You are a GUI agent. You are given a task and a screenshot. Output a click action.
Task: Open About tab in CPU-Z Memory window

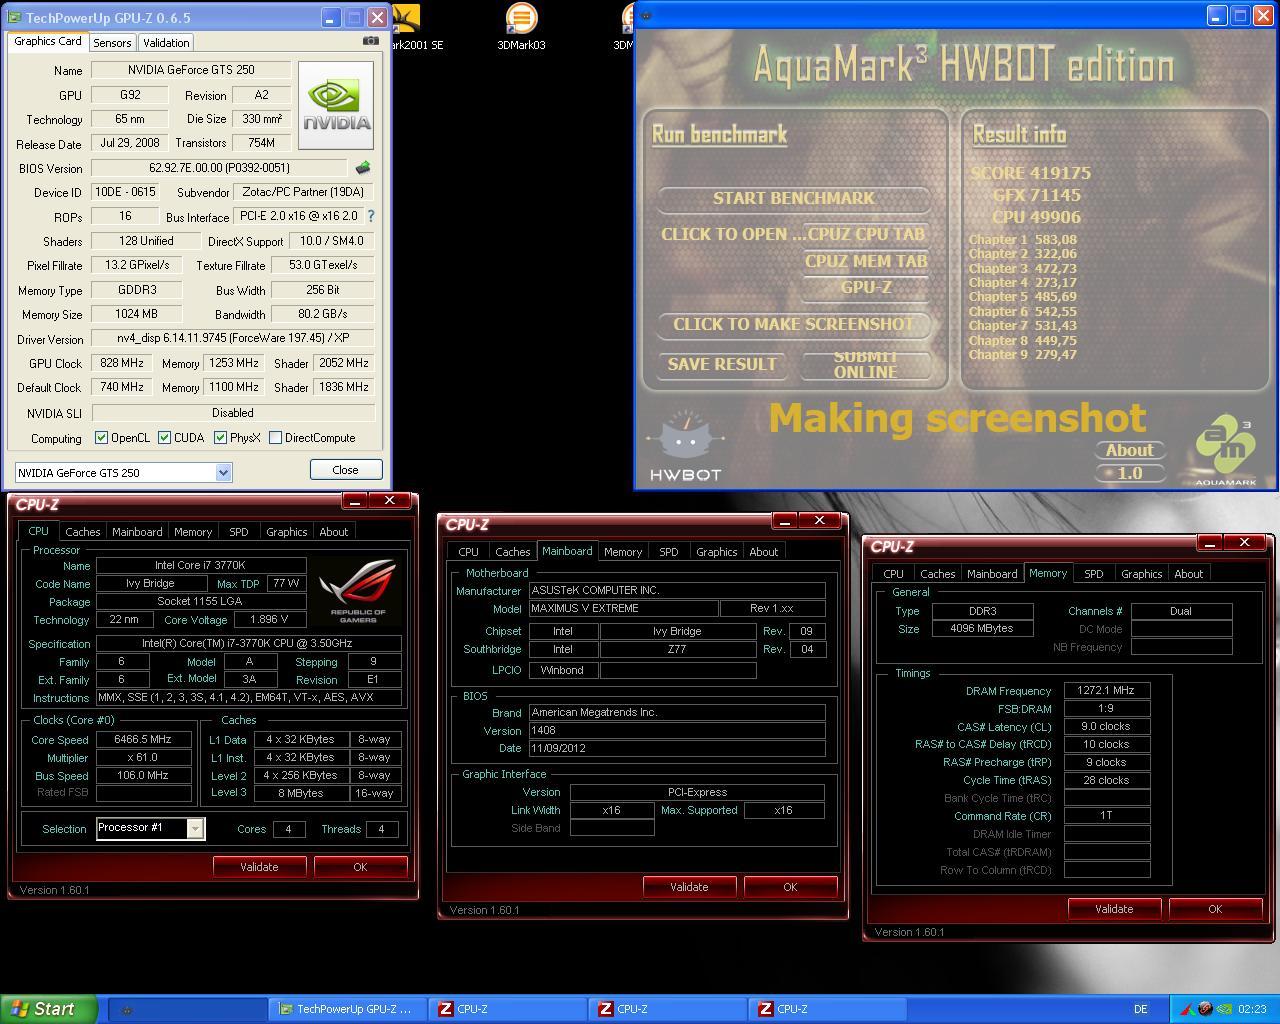coord(1189,574)
